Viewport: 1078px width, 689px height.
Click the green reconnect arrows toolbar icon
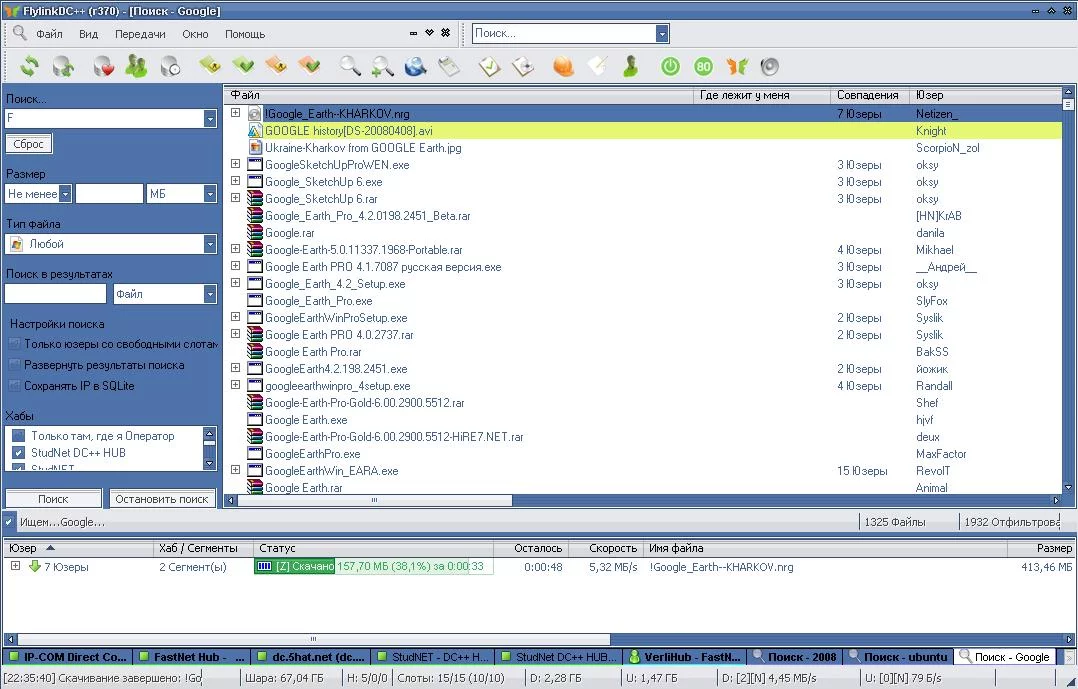30,67
